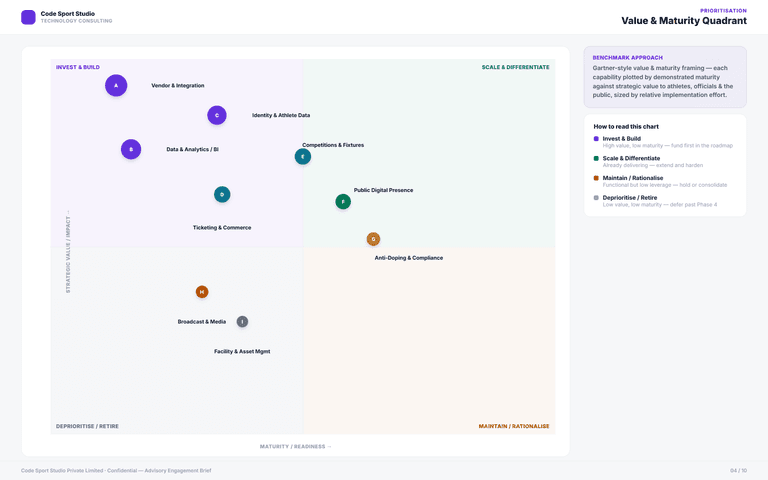This screenshot has height=480, width=768.
Task: Click the Anti-Doping & Compliance label
Action: (408, 258)
